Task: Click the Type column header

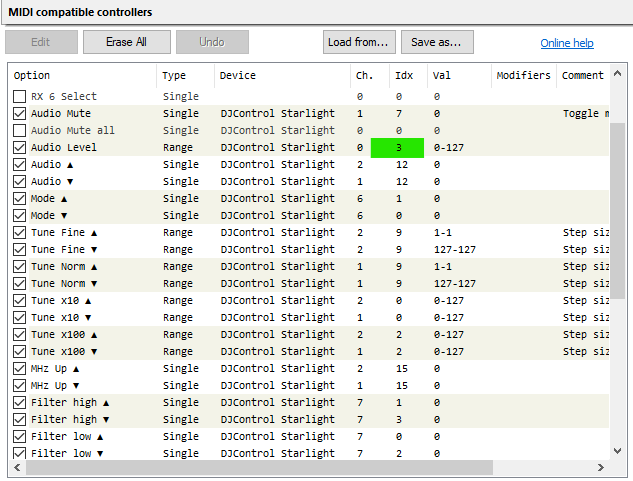Action: 185,76
